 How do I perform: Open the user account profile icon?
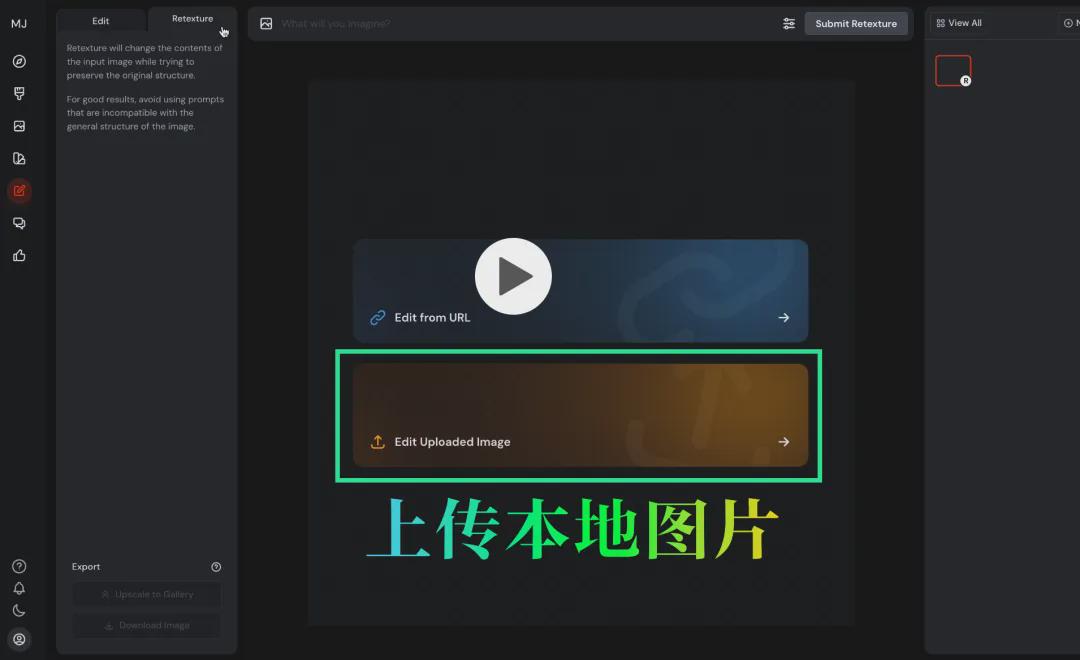pyautogui.click(x=19, y=639)
